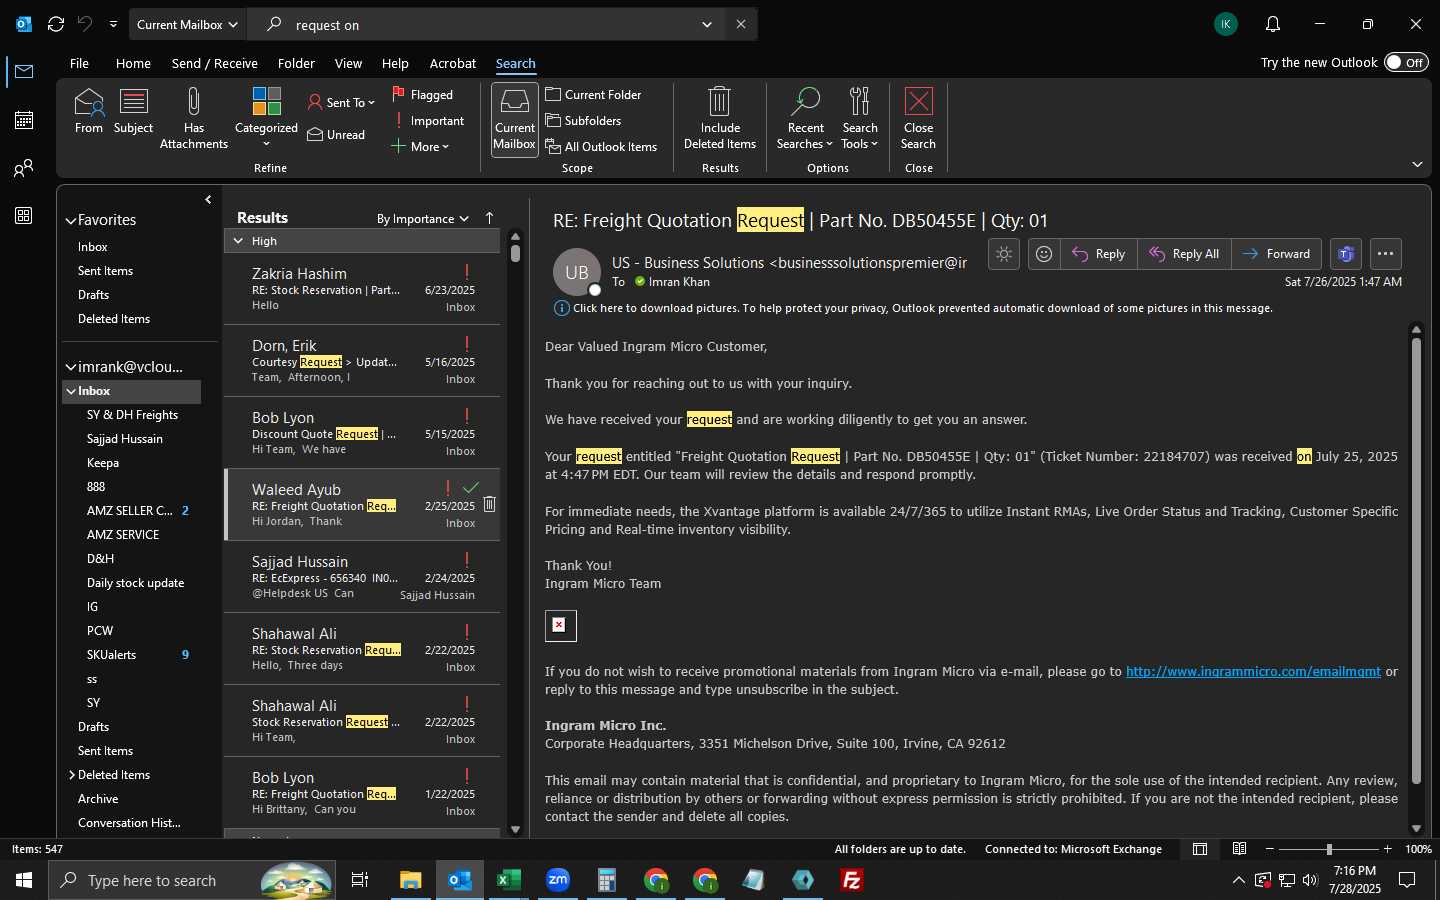Viewport: 1440px width, 900px height.
Task: Filter results with Has Attachments
Action: (x=194, y=118)
